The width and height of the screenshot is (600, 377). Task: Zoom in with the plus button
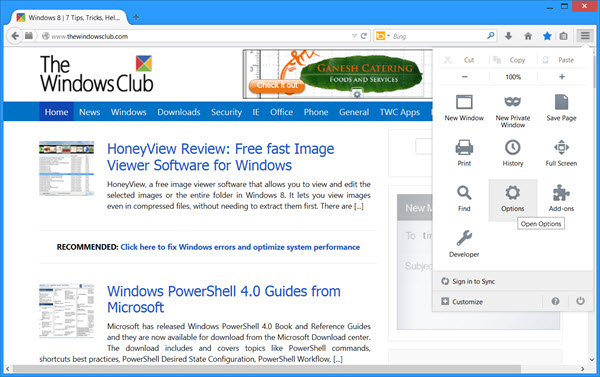[x=562, y=77]
